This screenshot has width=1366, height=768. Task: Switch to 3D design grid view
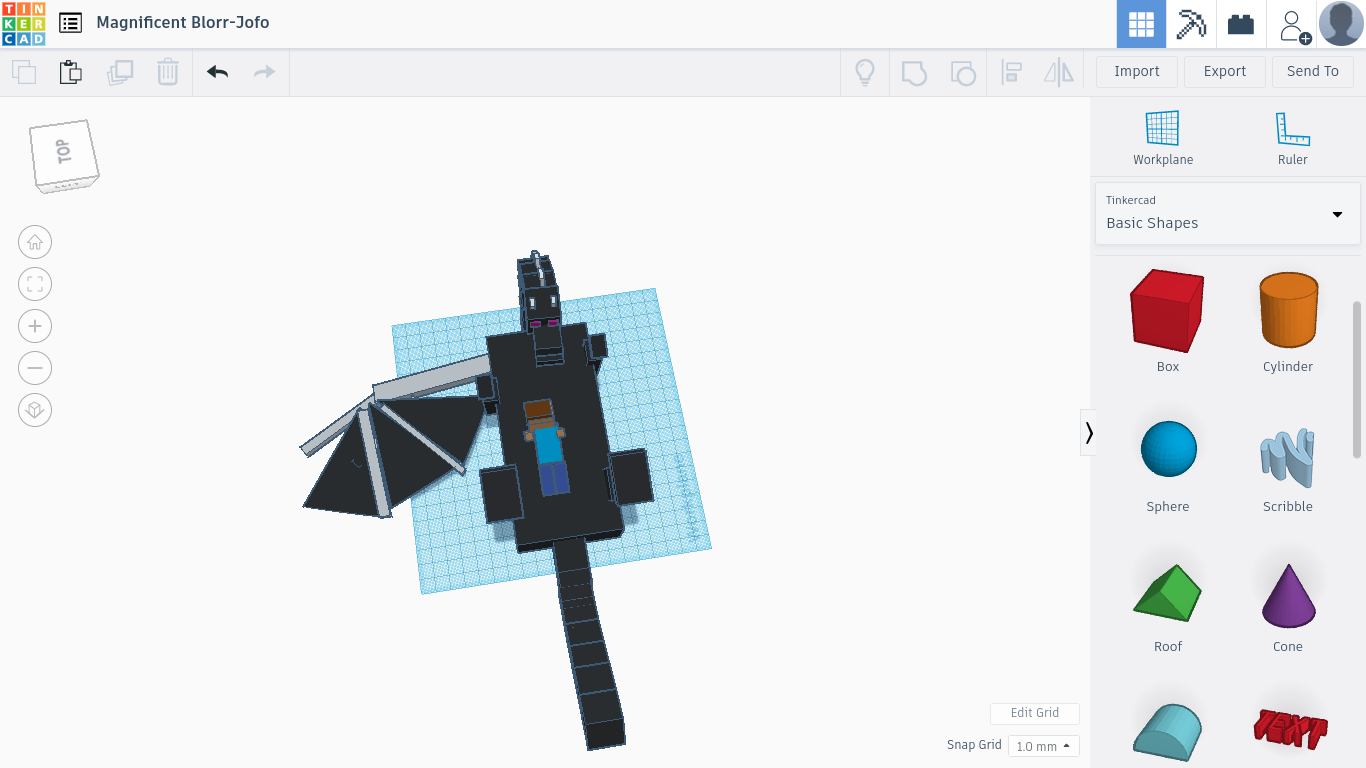tap(1141, 24)
